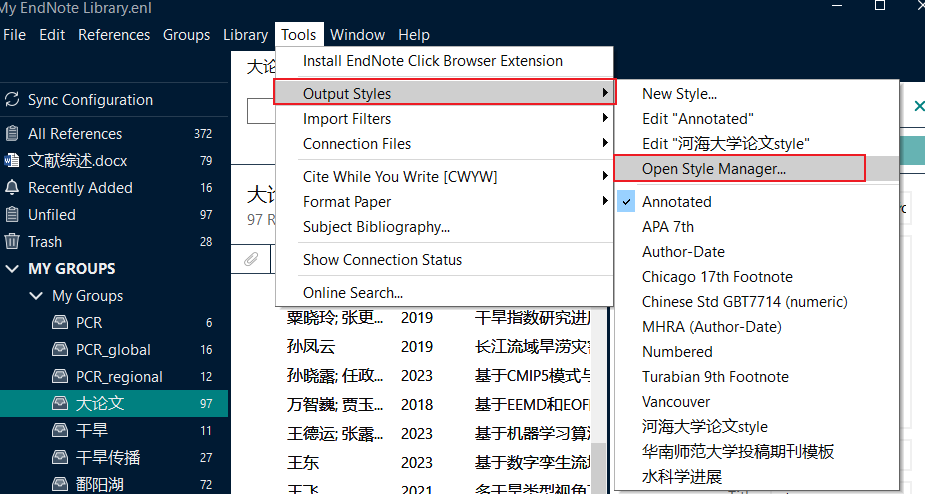Viewport: 925px width, 494px height.
Task: Click the Unfiled clipboard icon
Action: point(12,214)
